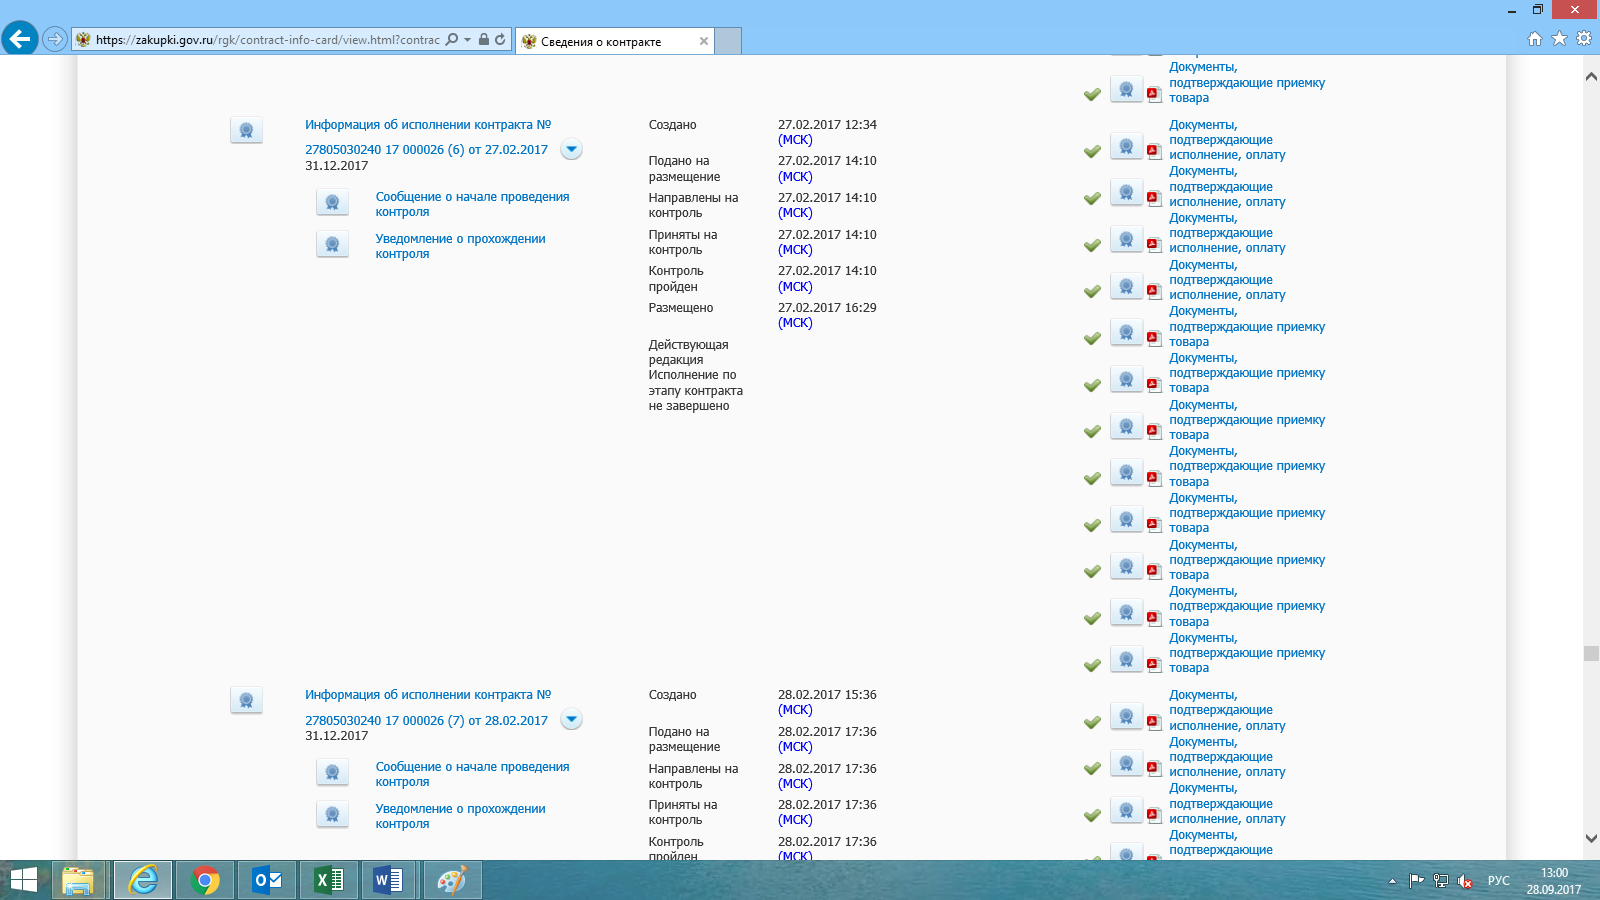The width and height of the screenshot is (1600, 900).
Task: Open a new browser tab
Action: coord(728,41)
